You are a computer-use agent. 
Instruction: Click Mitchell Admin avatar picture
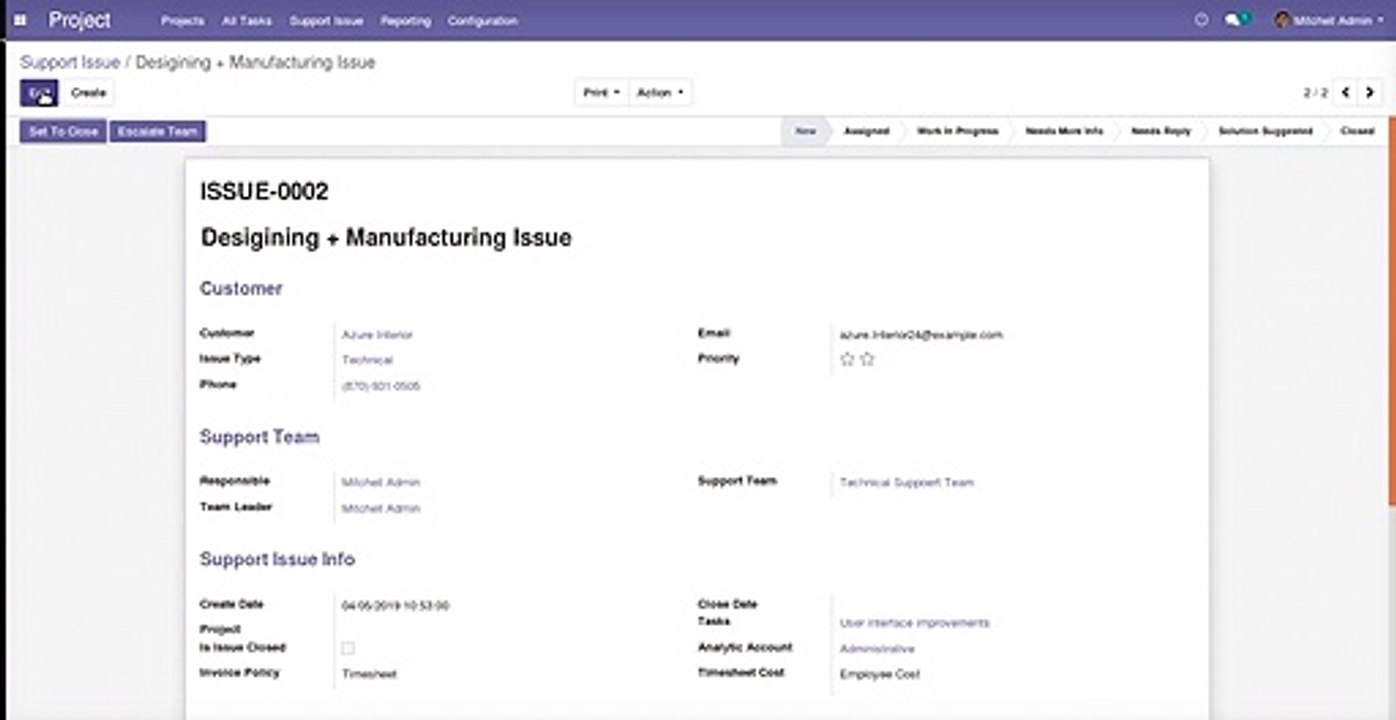[x=1282, y=20]
